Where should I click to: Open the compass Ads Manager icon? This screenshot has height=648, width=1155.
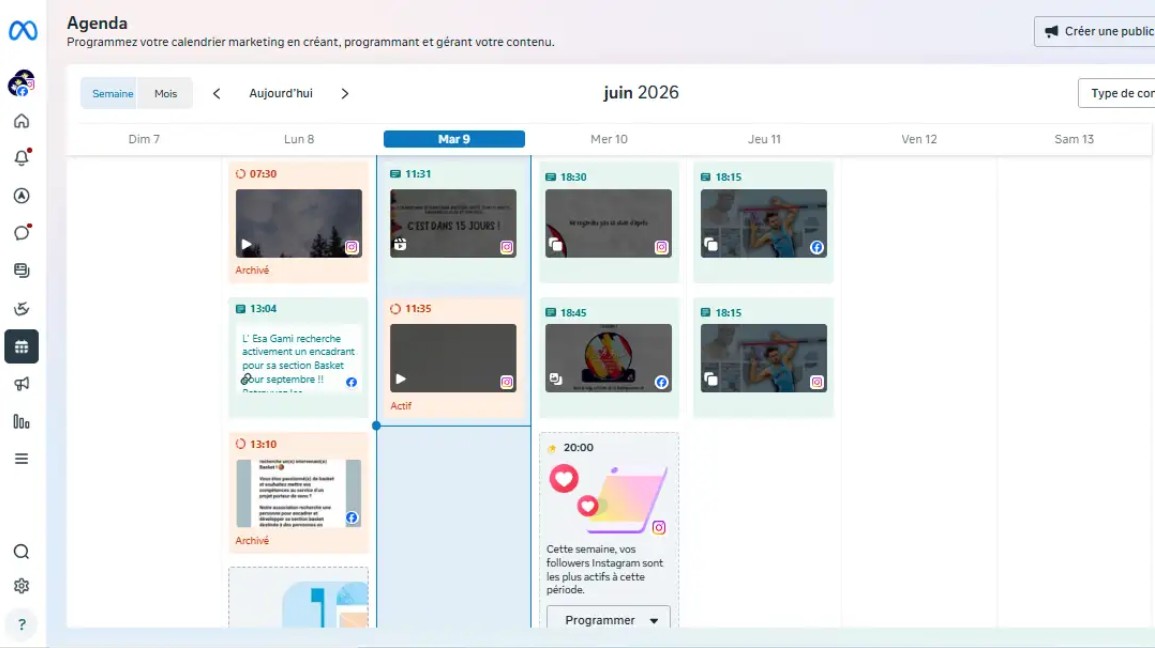tap(21, 195)
